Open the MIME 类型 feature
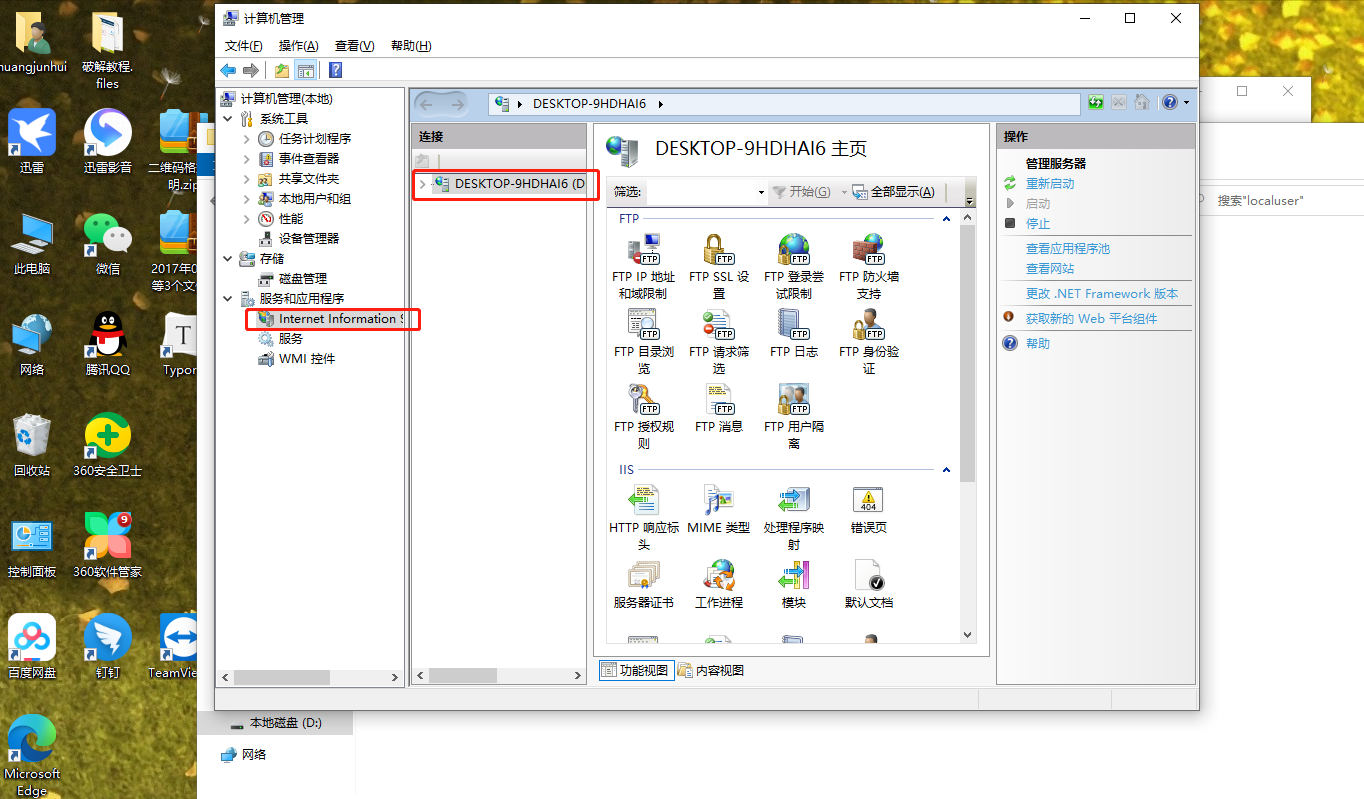Viewport: 1364px width, 799px height. pyautogui.click(x=719, y=510)
